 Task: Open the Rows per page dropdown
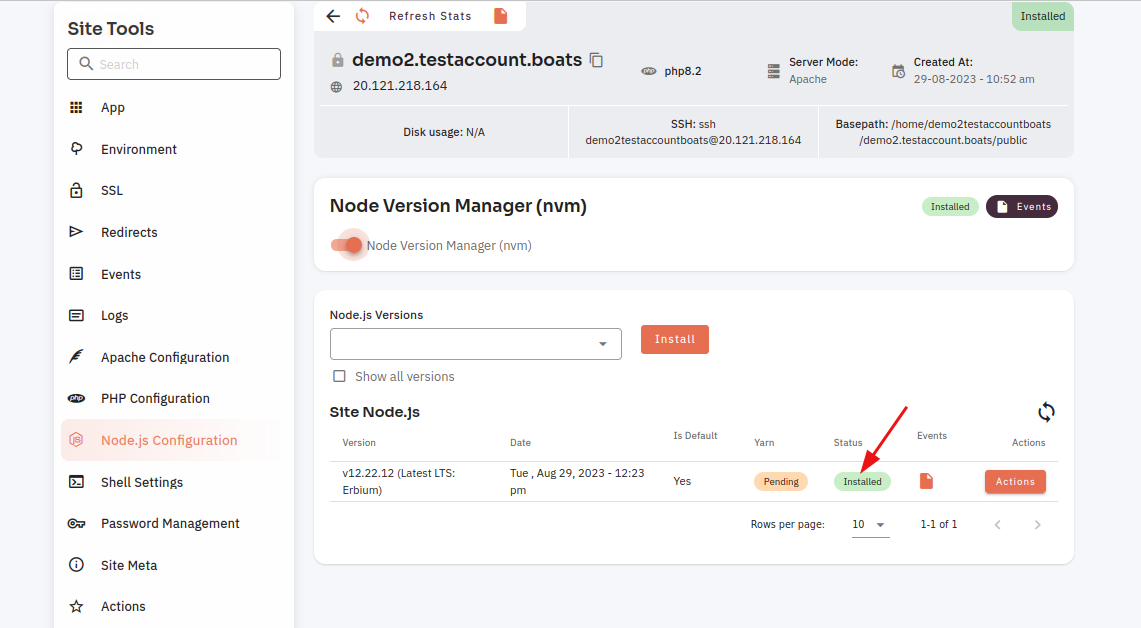click(x=870, y=525)
